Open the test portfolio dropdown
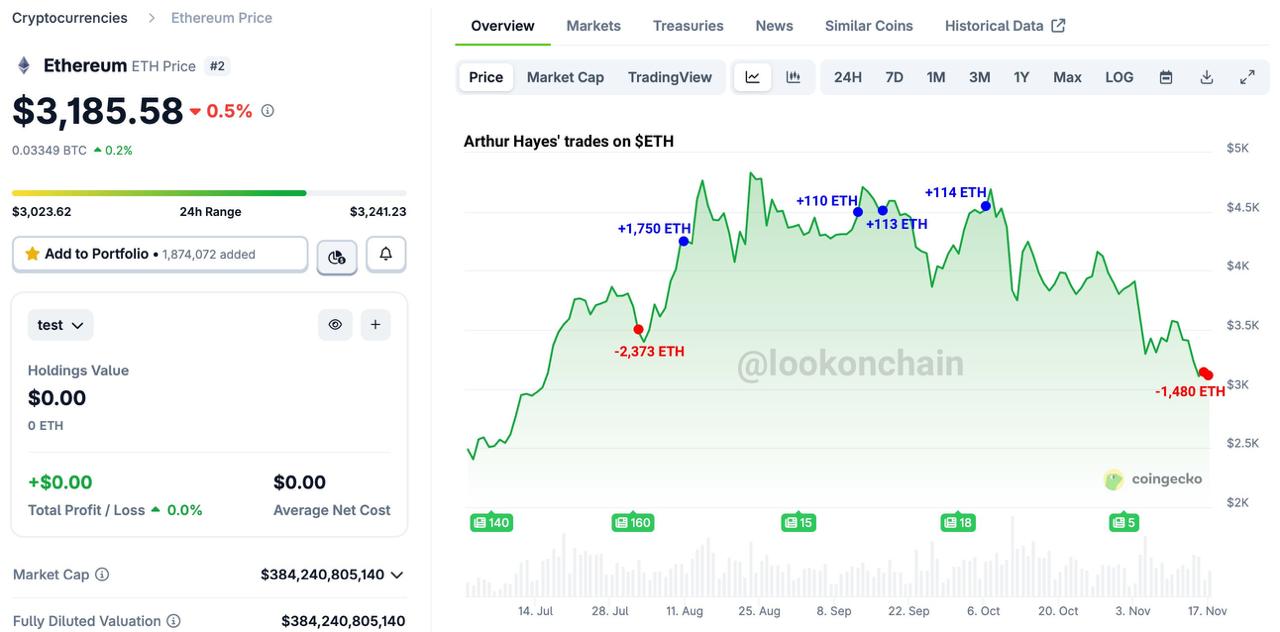 click(61, 325)
